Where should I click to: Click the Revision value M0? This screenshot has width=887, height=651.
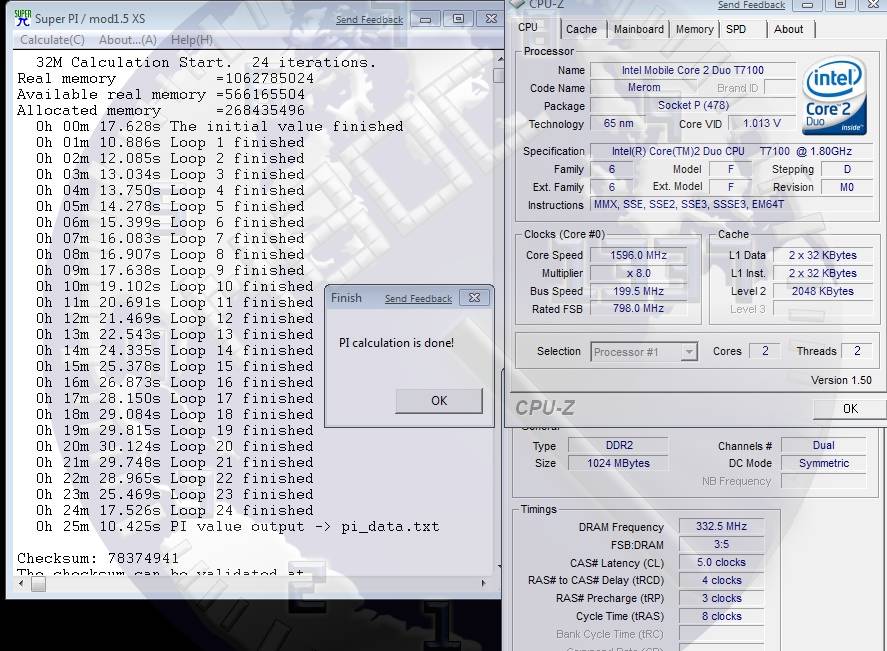(847, 187)
